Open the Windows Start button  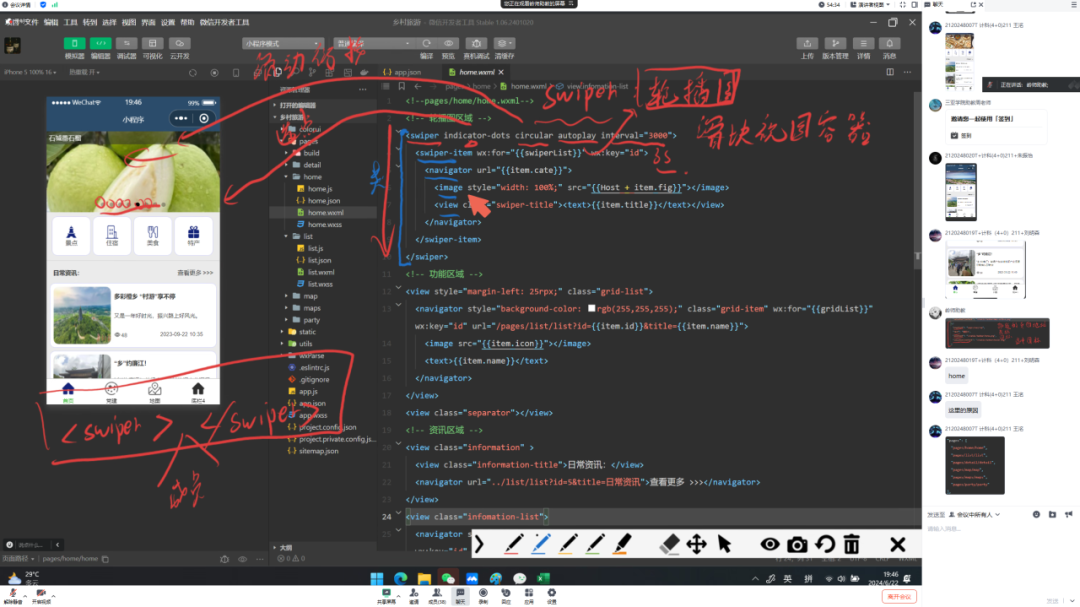pos(377,578)
